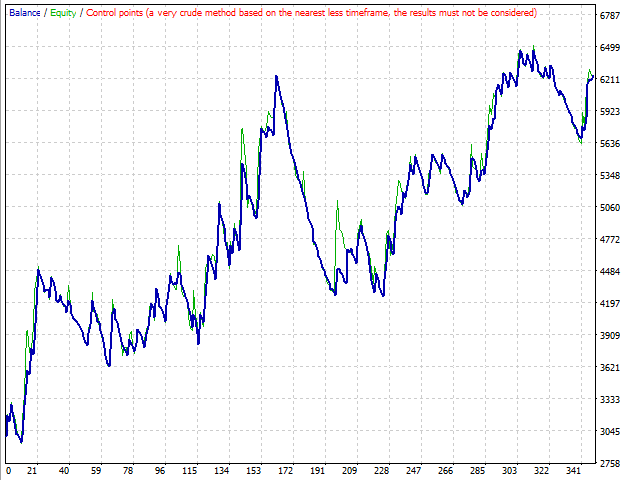
Task: Click the blue 'Balance' legend label
Action: (24, 13)
